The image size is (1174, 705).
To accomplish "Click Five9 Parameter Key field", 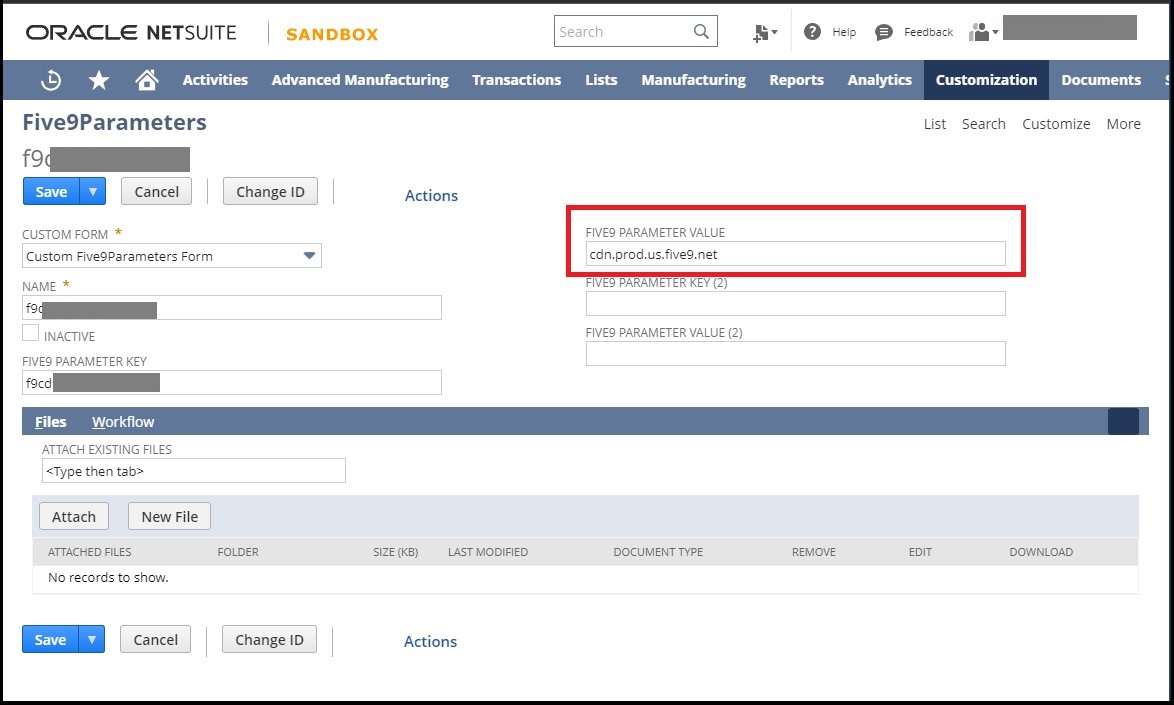I will pyautogui.click(x=232, y=382).
